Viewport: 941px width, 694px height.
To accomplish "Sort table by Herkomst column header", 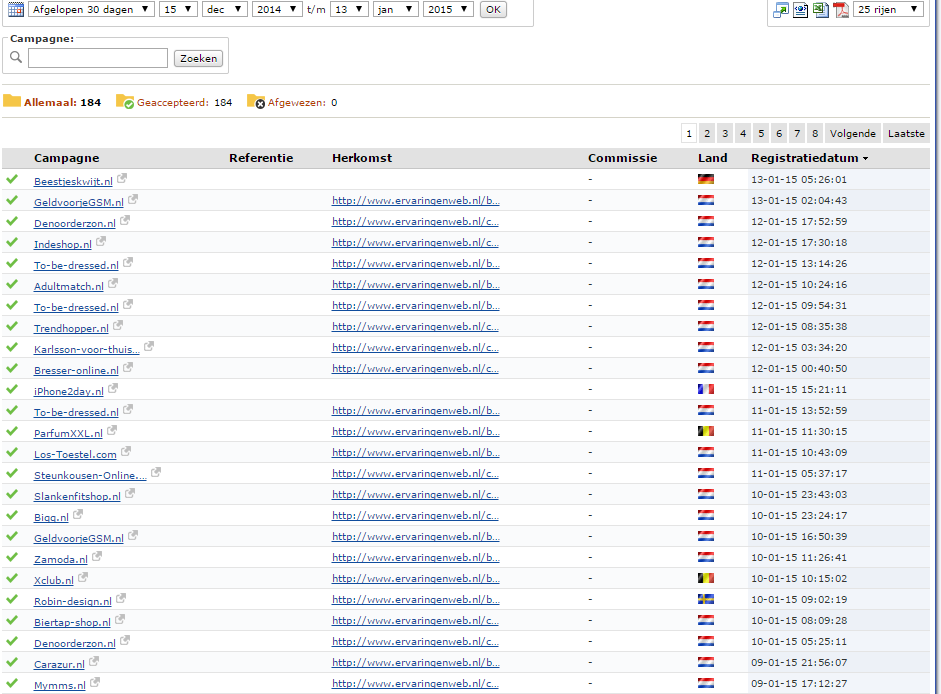I will (362, 158).
